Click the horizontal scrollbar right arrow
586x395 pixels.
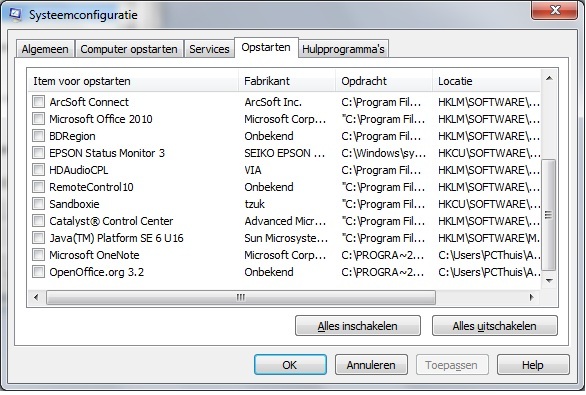point(531,297)
